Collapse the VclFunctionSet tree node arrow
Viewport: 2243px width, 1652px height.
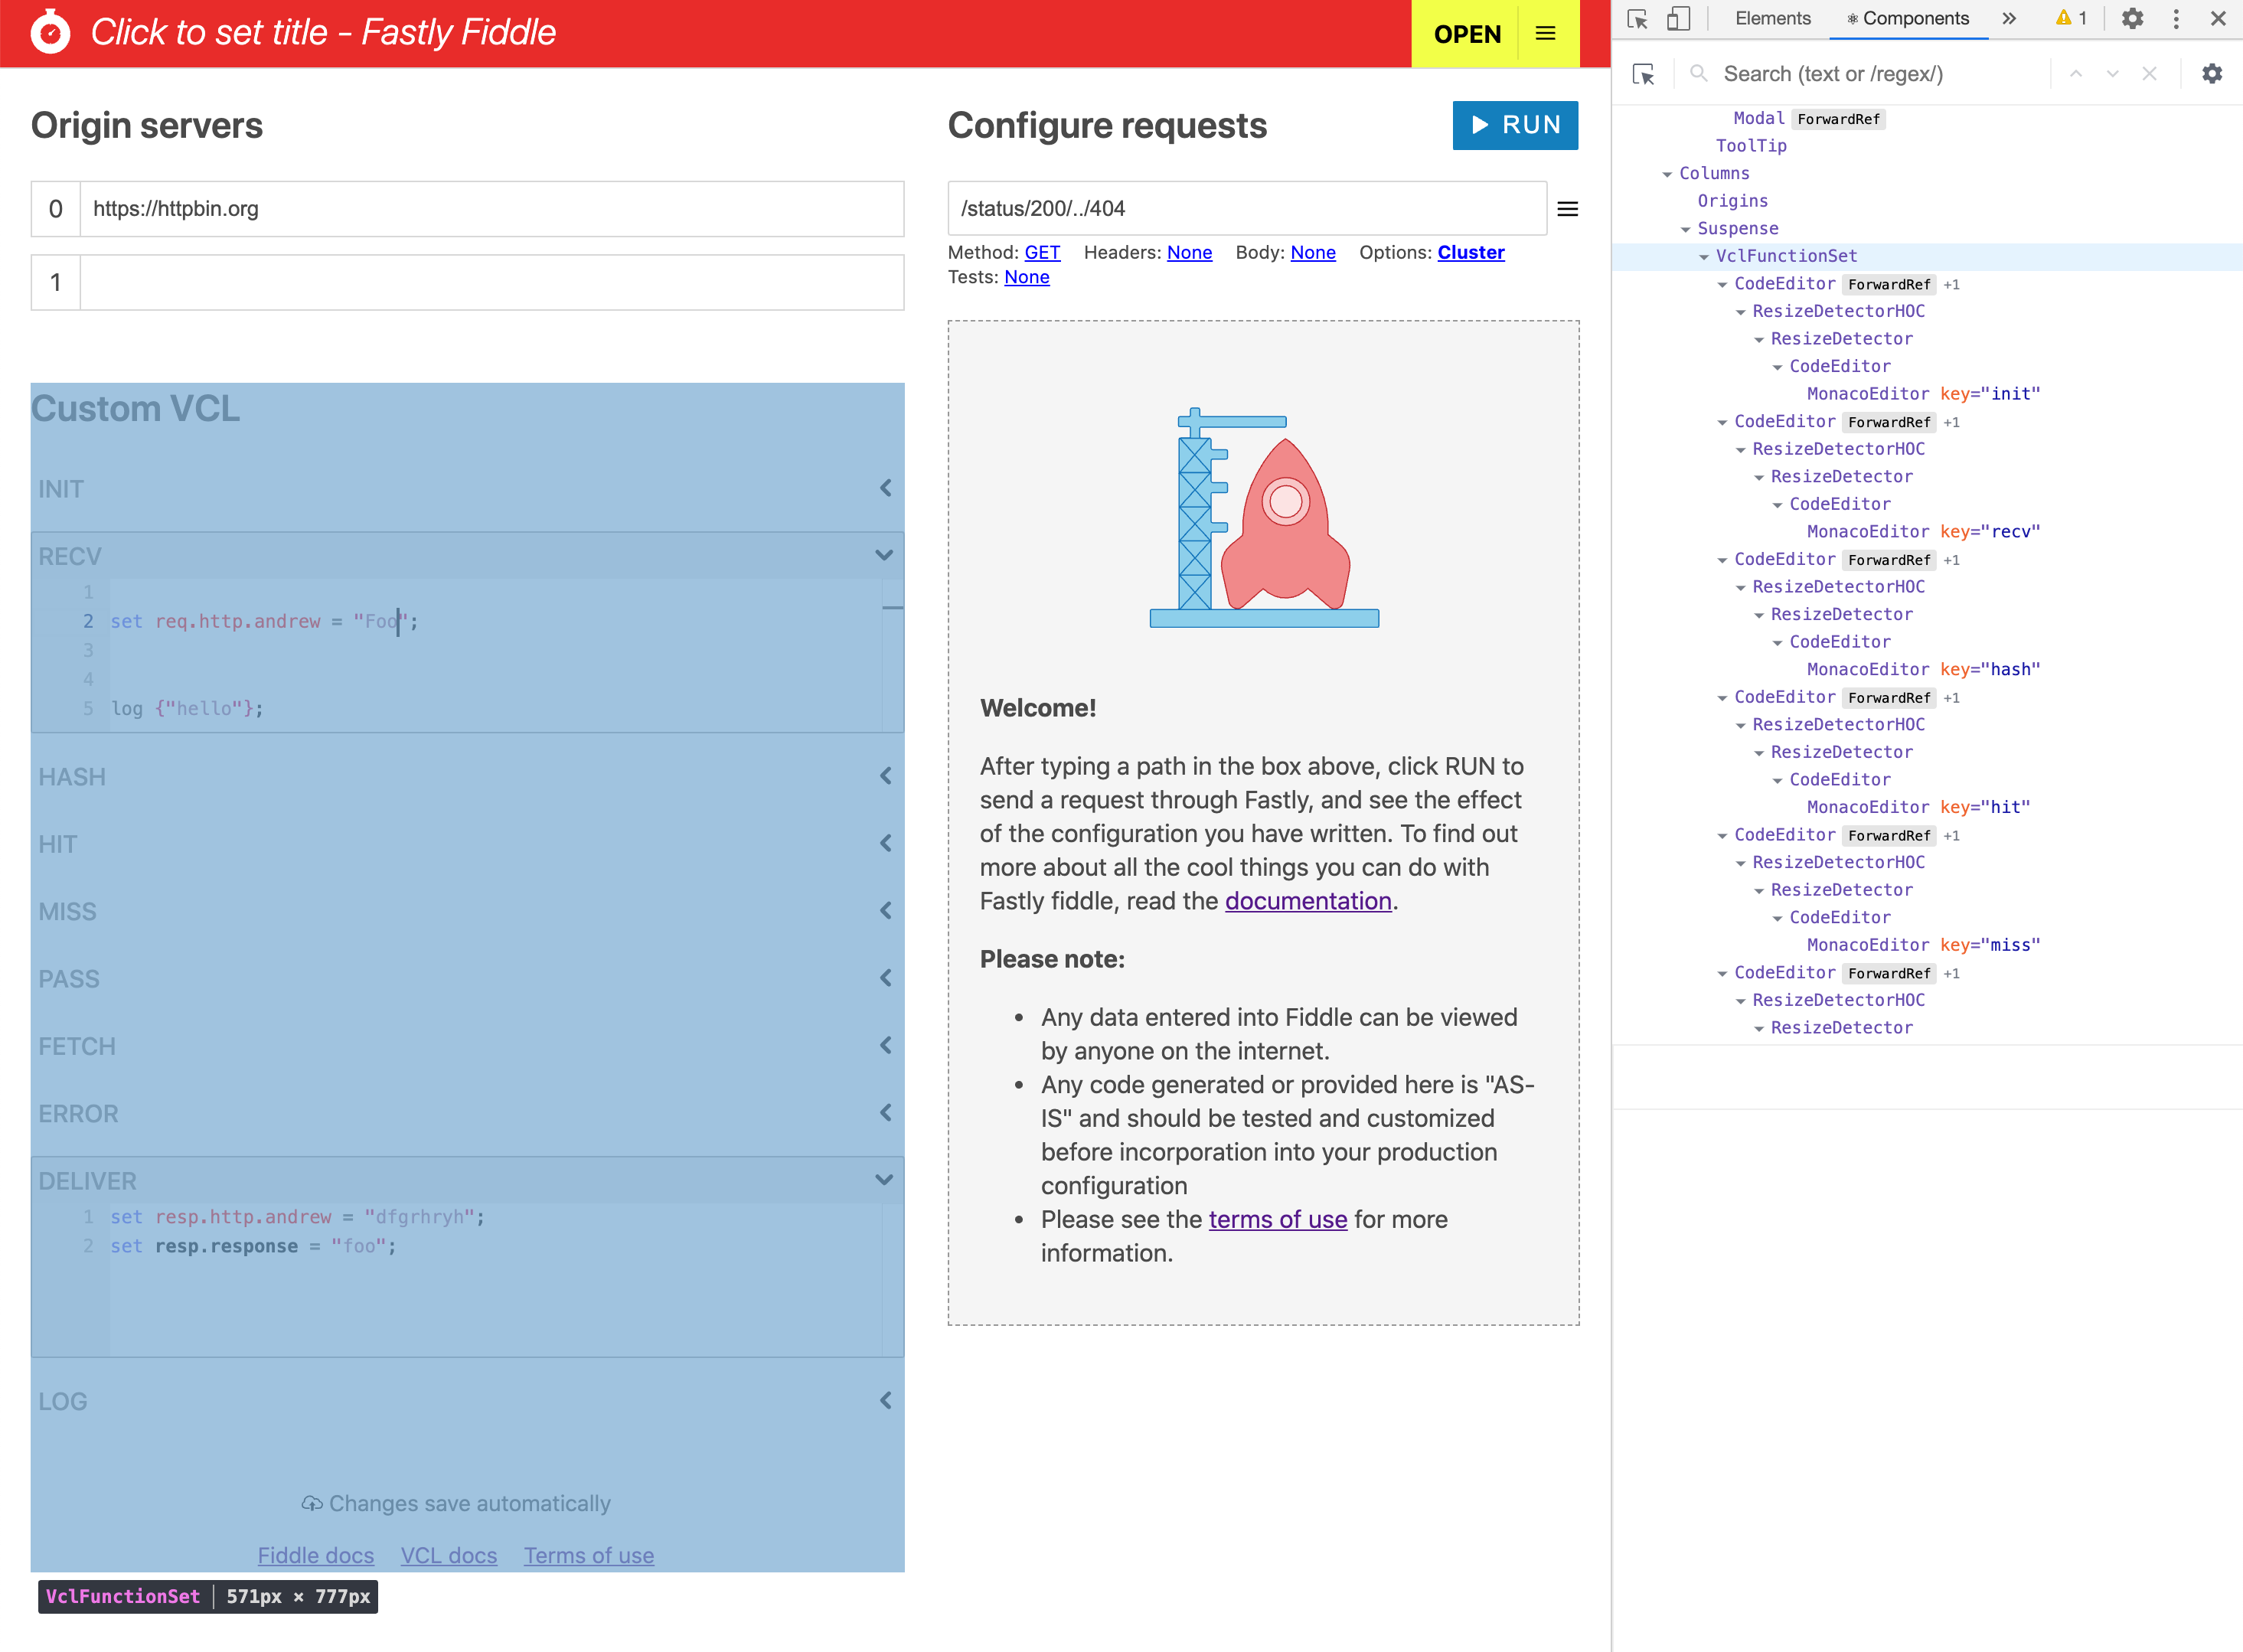1704,257
